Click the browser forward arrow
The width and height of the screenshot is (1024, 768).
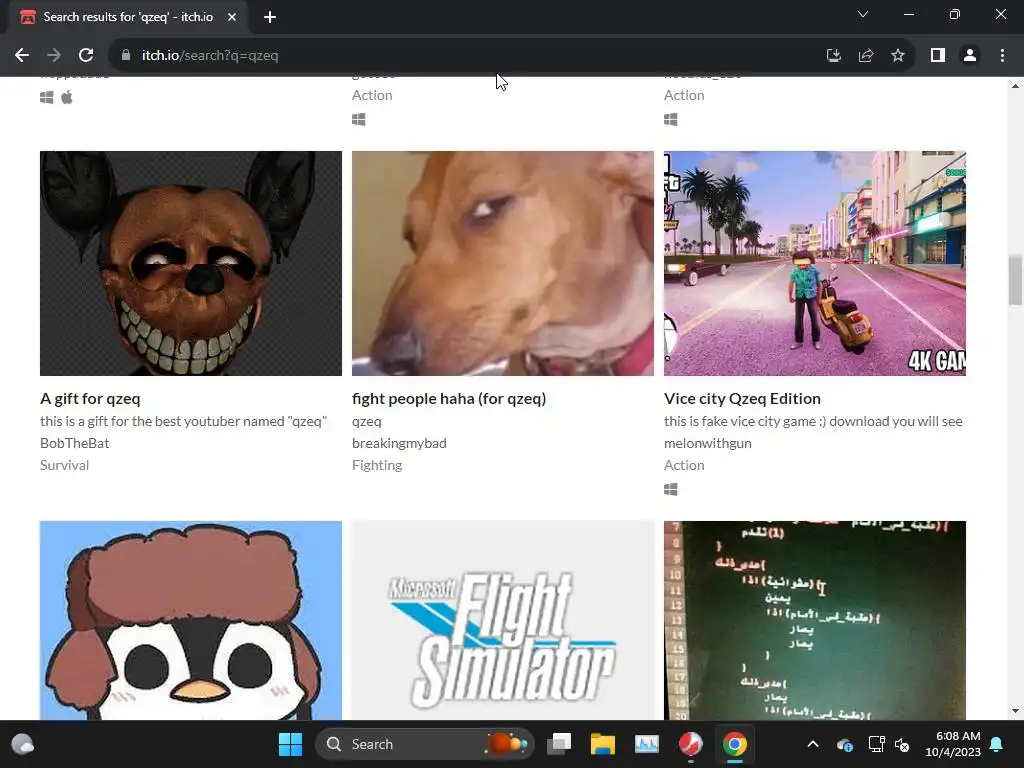(x=54, y=56)
